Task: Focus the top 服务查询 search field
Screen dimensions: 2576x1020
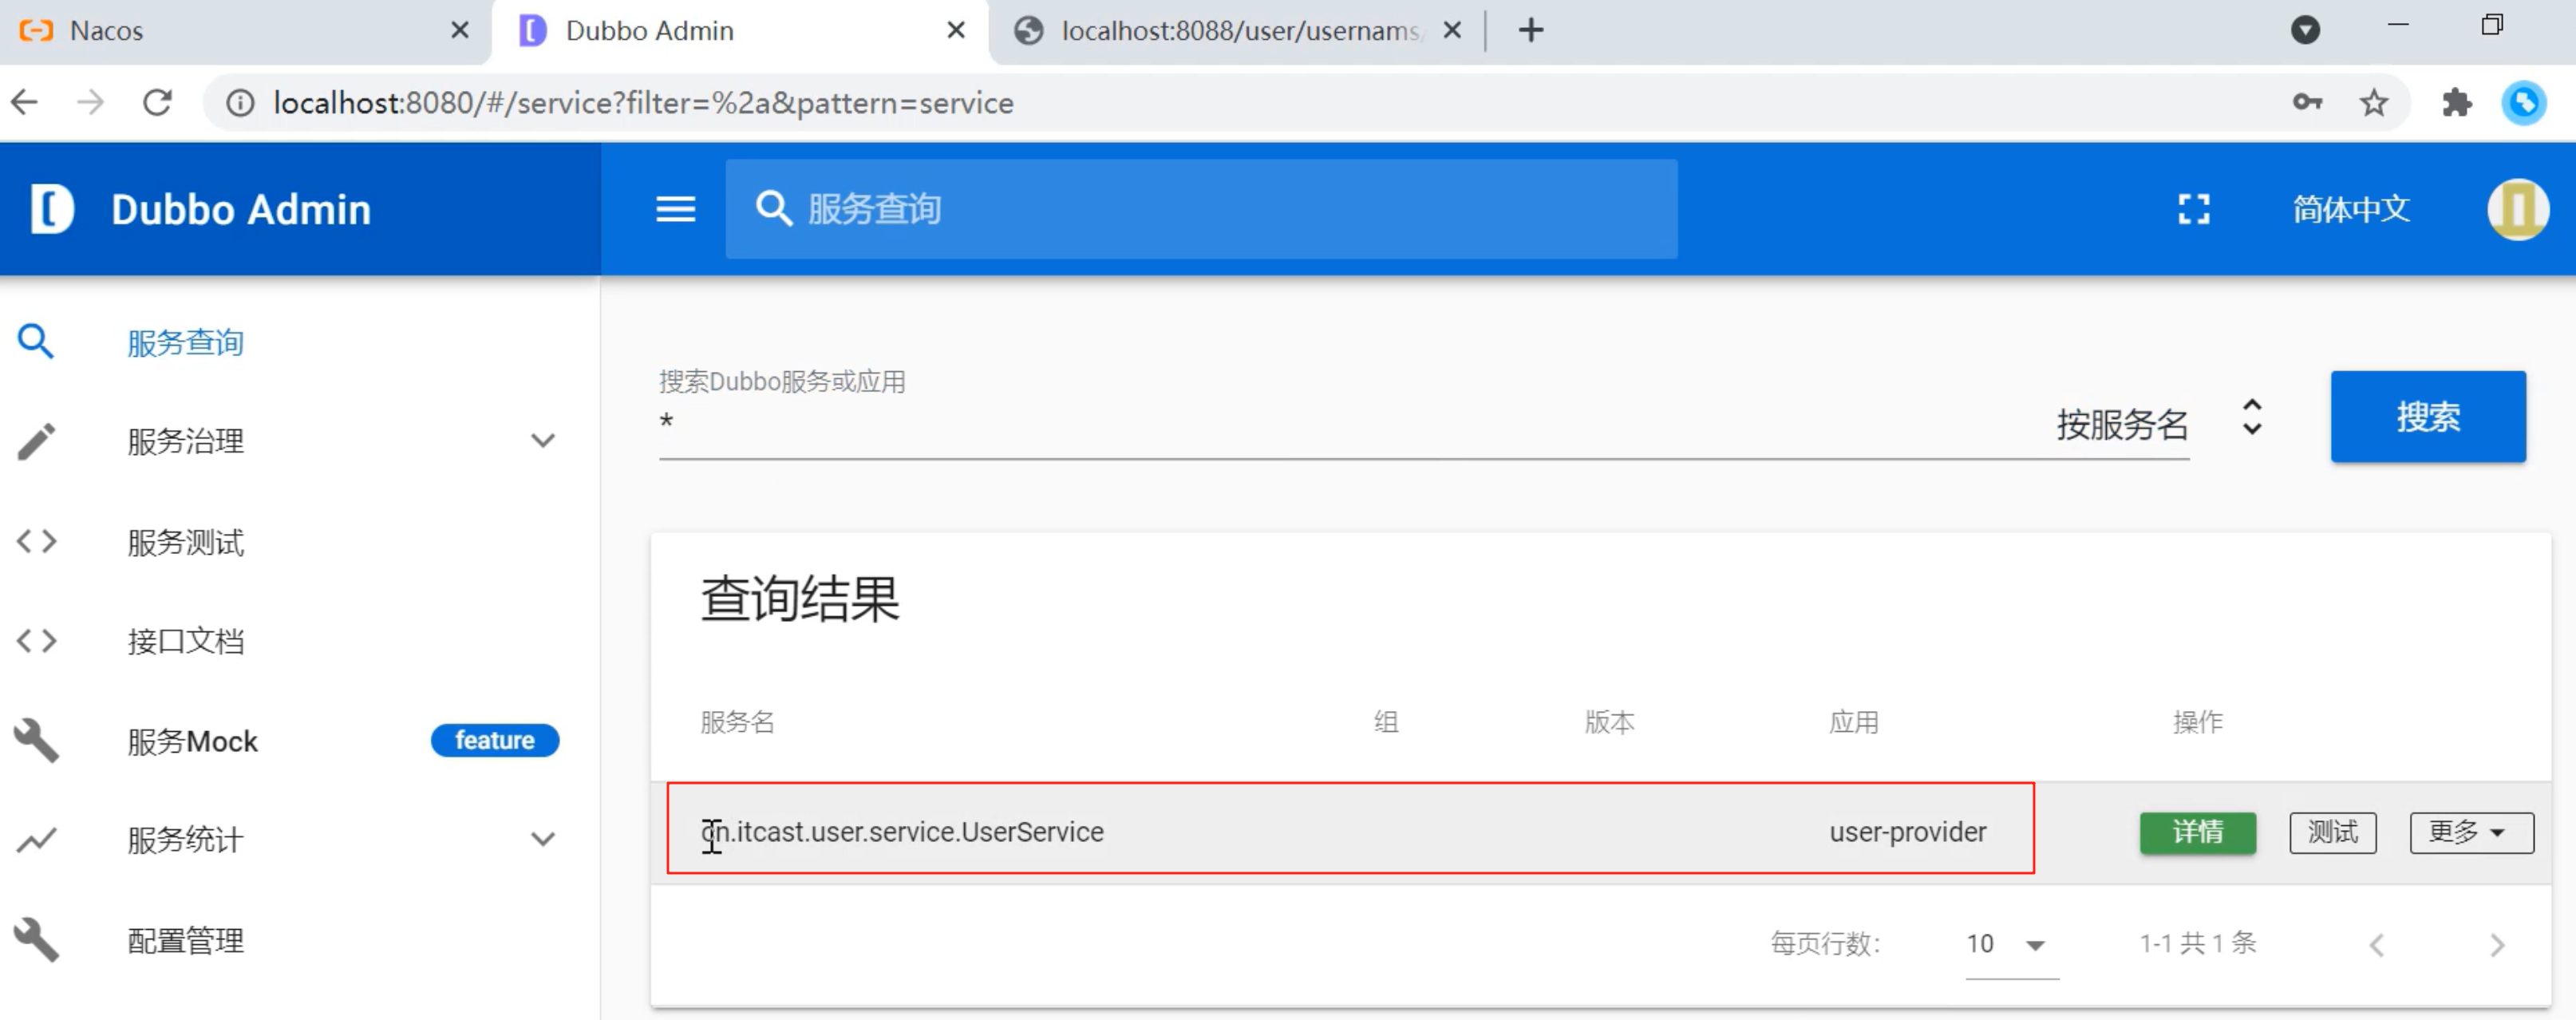Action: pos(1200,209)
